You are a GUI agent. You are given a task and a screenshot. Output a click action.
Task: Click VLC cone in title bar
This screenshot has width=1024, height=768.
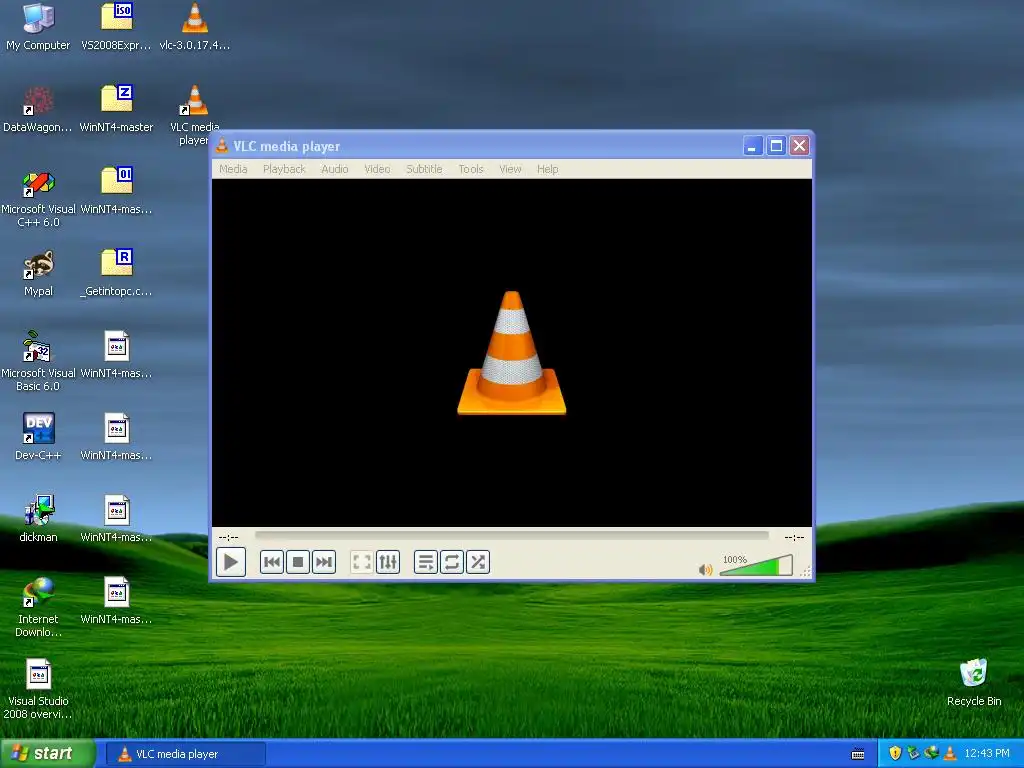point(222,146)
